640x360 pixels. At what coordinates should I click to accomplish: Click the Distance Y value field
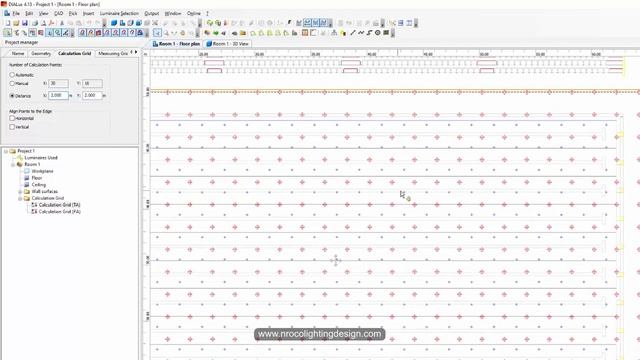tap(92, 96)
